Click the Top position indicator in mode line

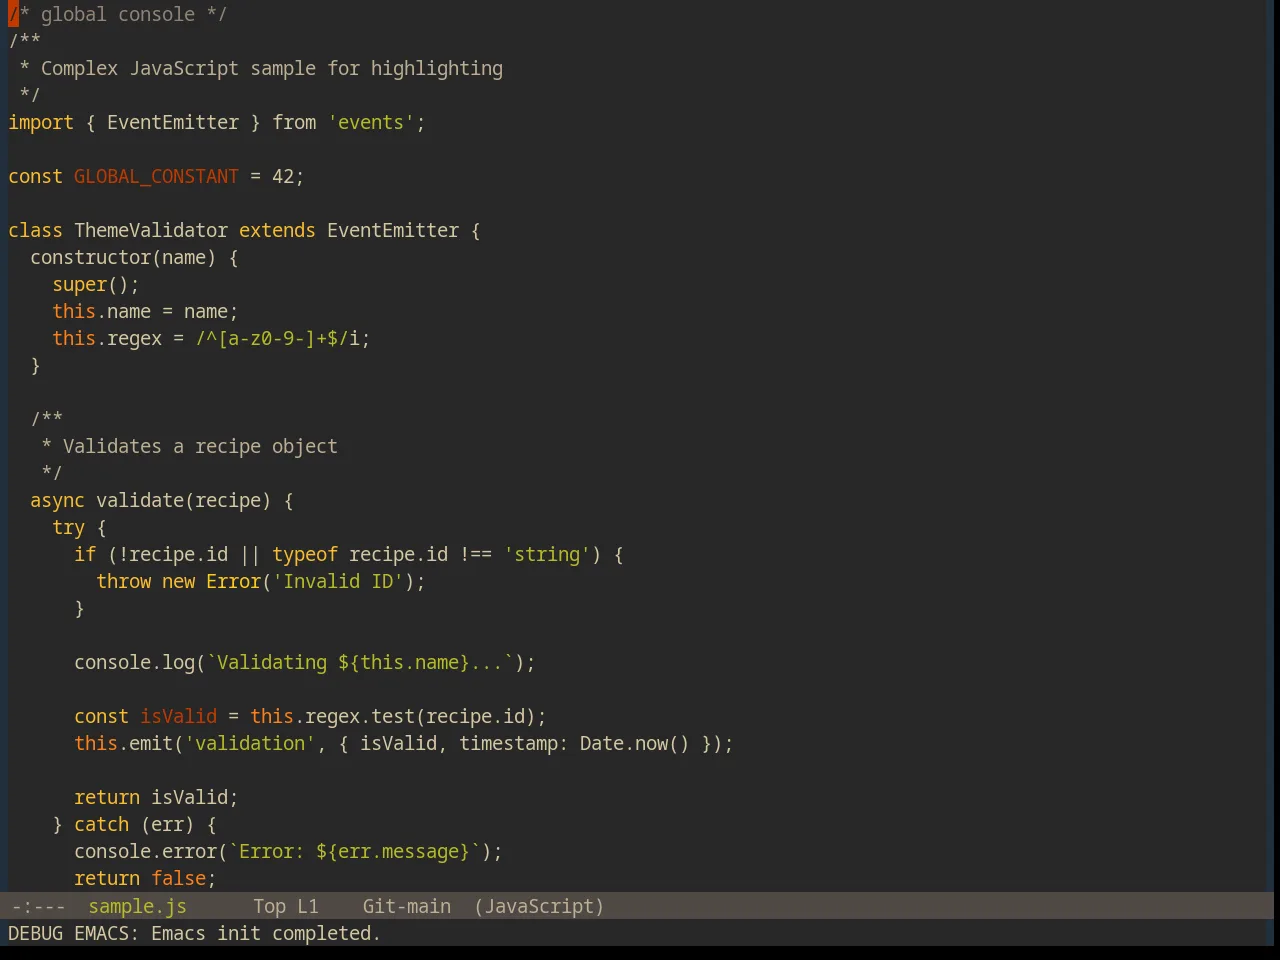tap(269, 906)
